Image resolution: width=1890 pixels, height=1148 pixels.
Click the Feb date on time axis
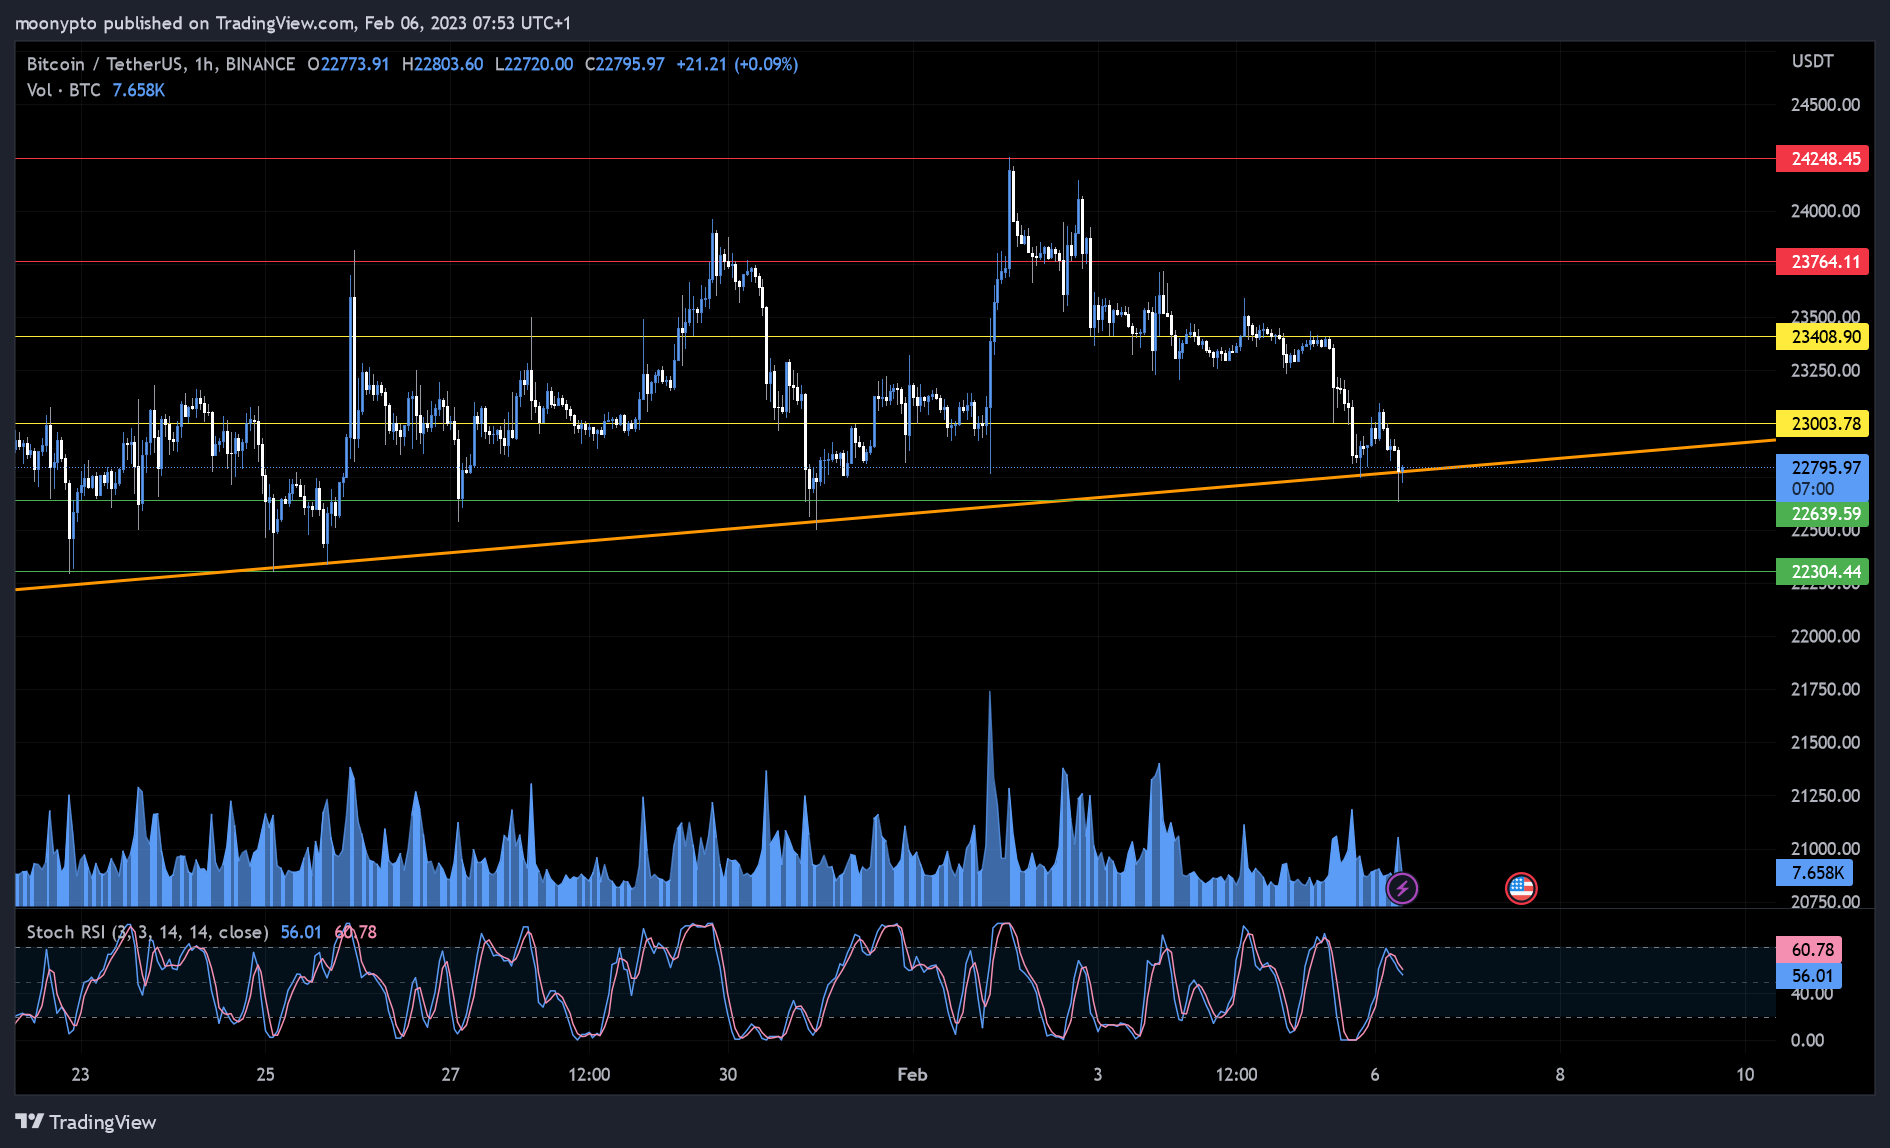tap(912, 1075)
